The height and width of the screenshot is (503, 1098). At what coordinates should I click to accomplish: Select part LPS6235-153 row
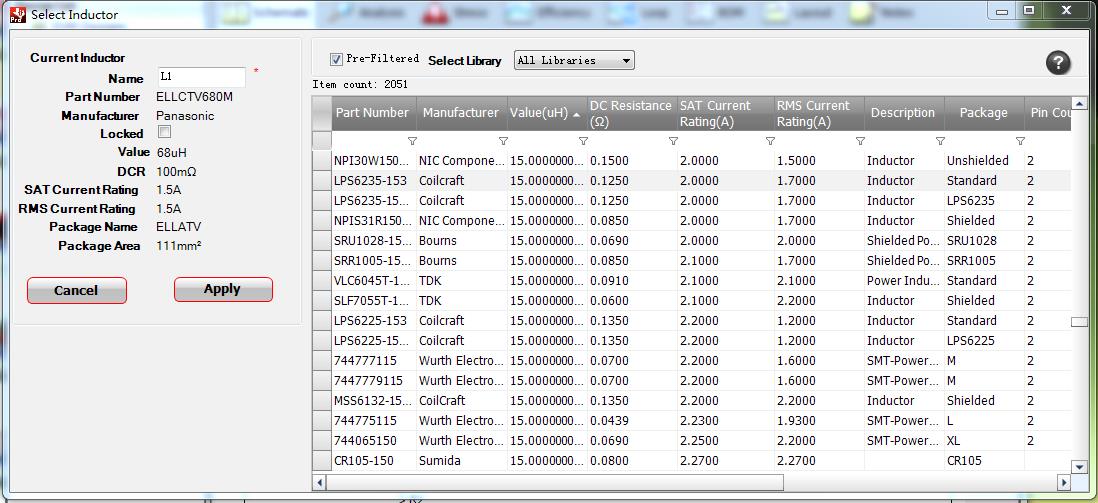coord(370,181)
